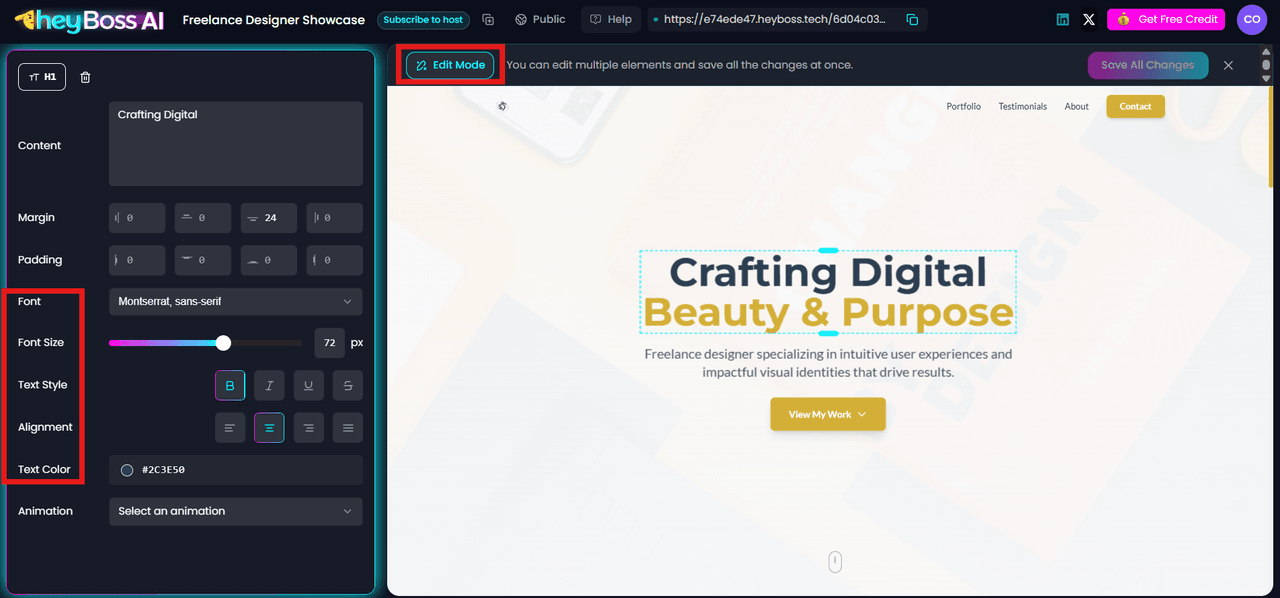Toggle Bold text style
The width and height of the screenshot is (1280, 598).
pyautogui.click(x=230, y=385)
